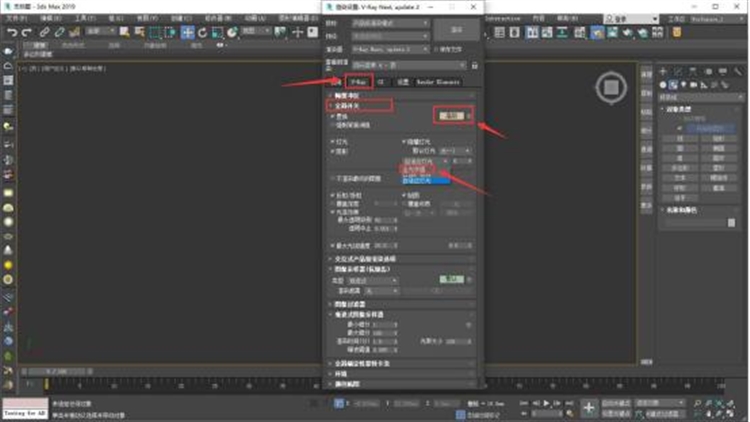Toggle the 不渲染最终图像 checkbox
Viewport: 750px width, 422px height.
tap(332, 178)
